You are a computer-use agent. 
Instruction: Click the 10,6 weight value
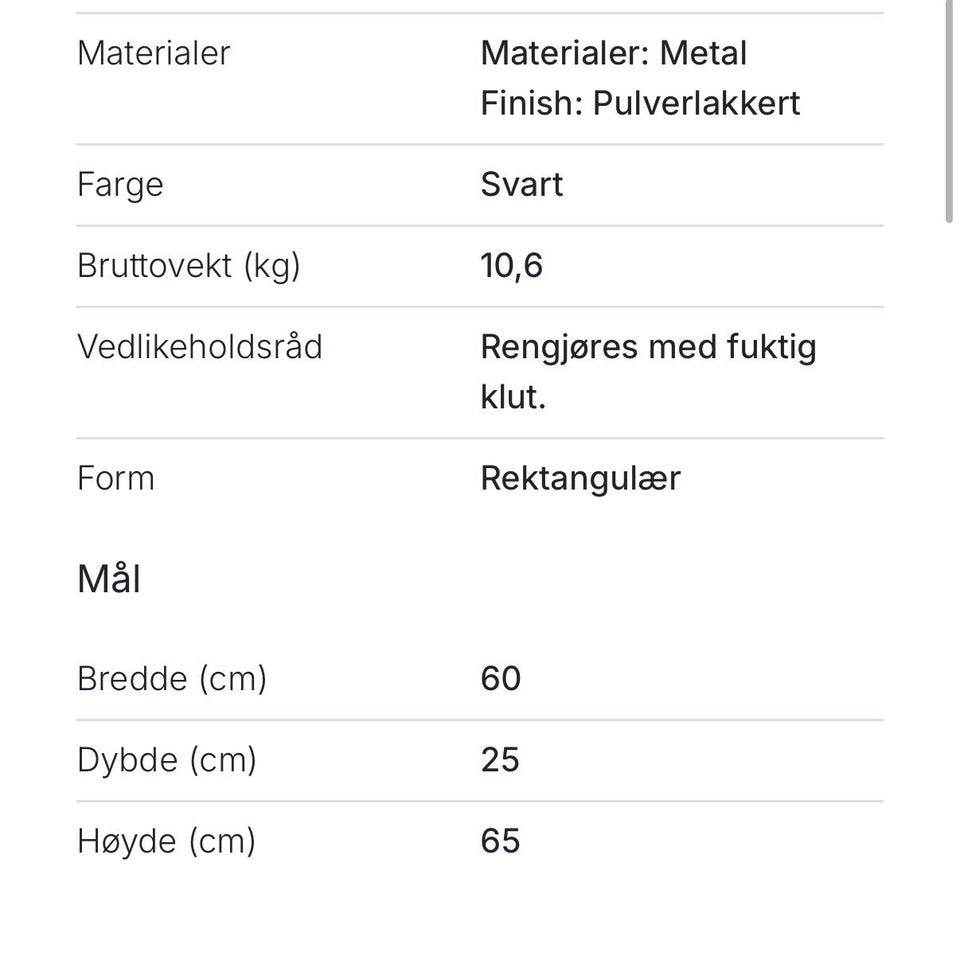pos(512,266)
